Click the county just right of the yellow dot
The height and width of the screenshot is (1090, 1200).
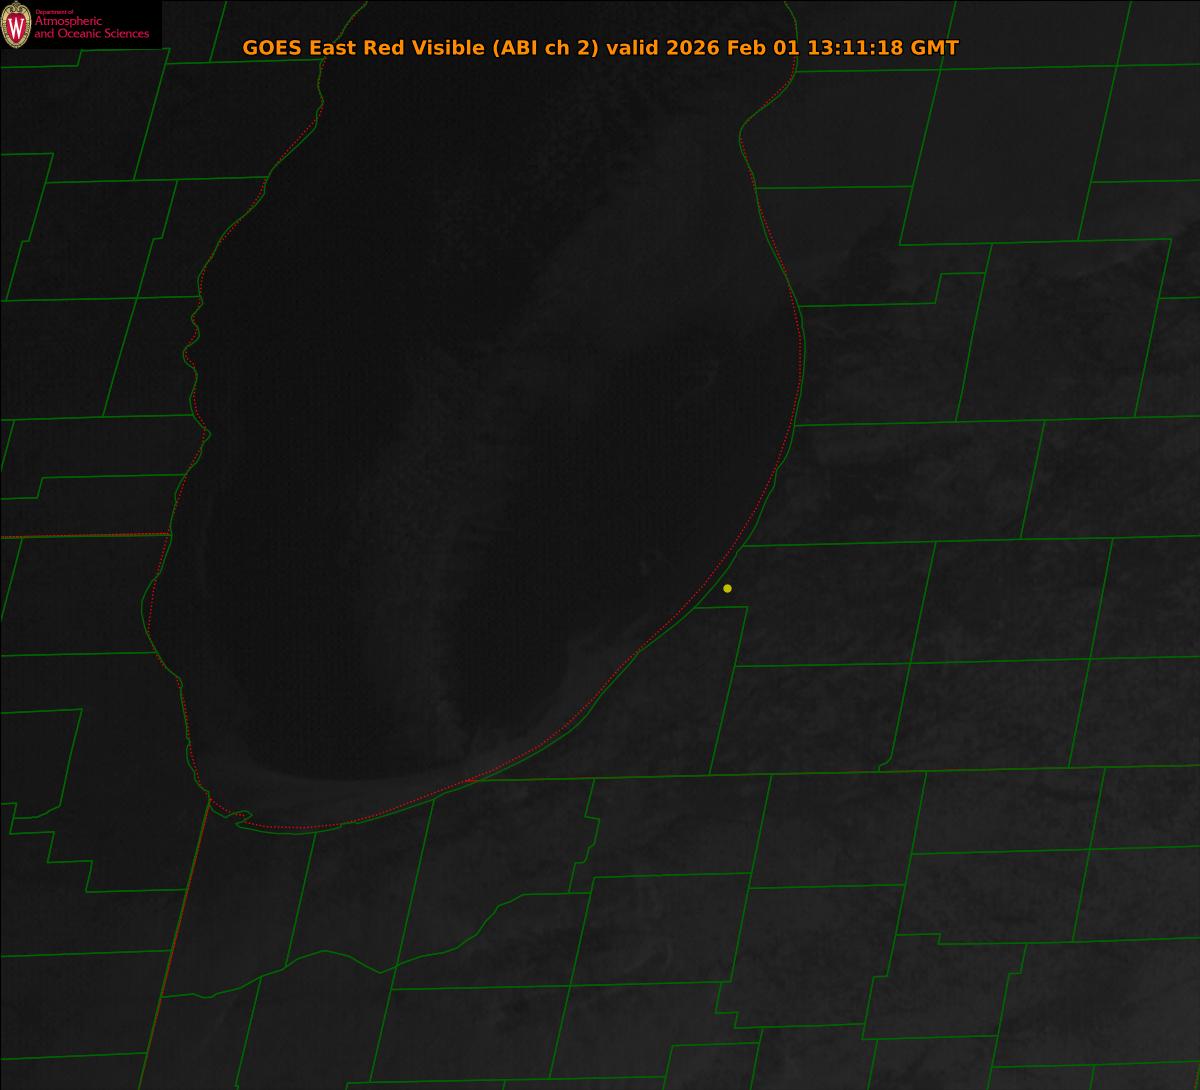coord(830,600)
